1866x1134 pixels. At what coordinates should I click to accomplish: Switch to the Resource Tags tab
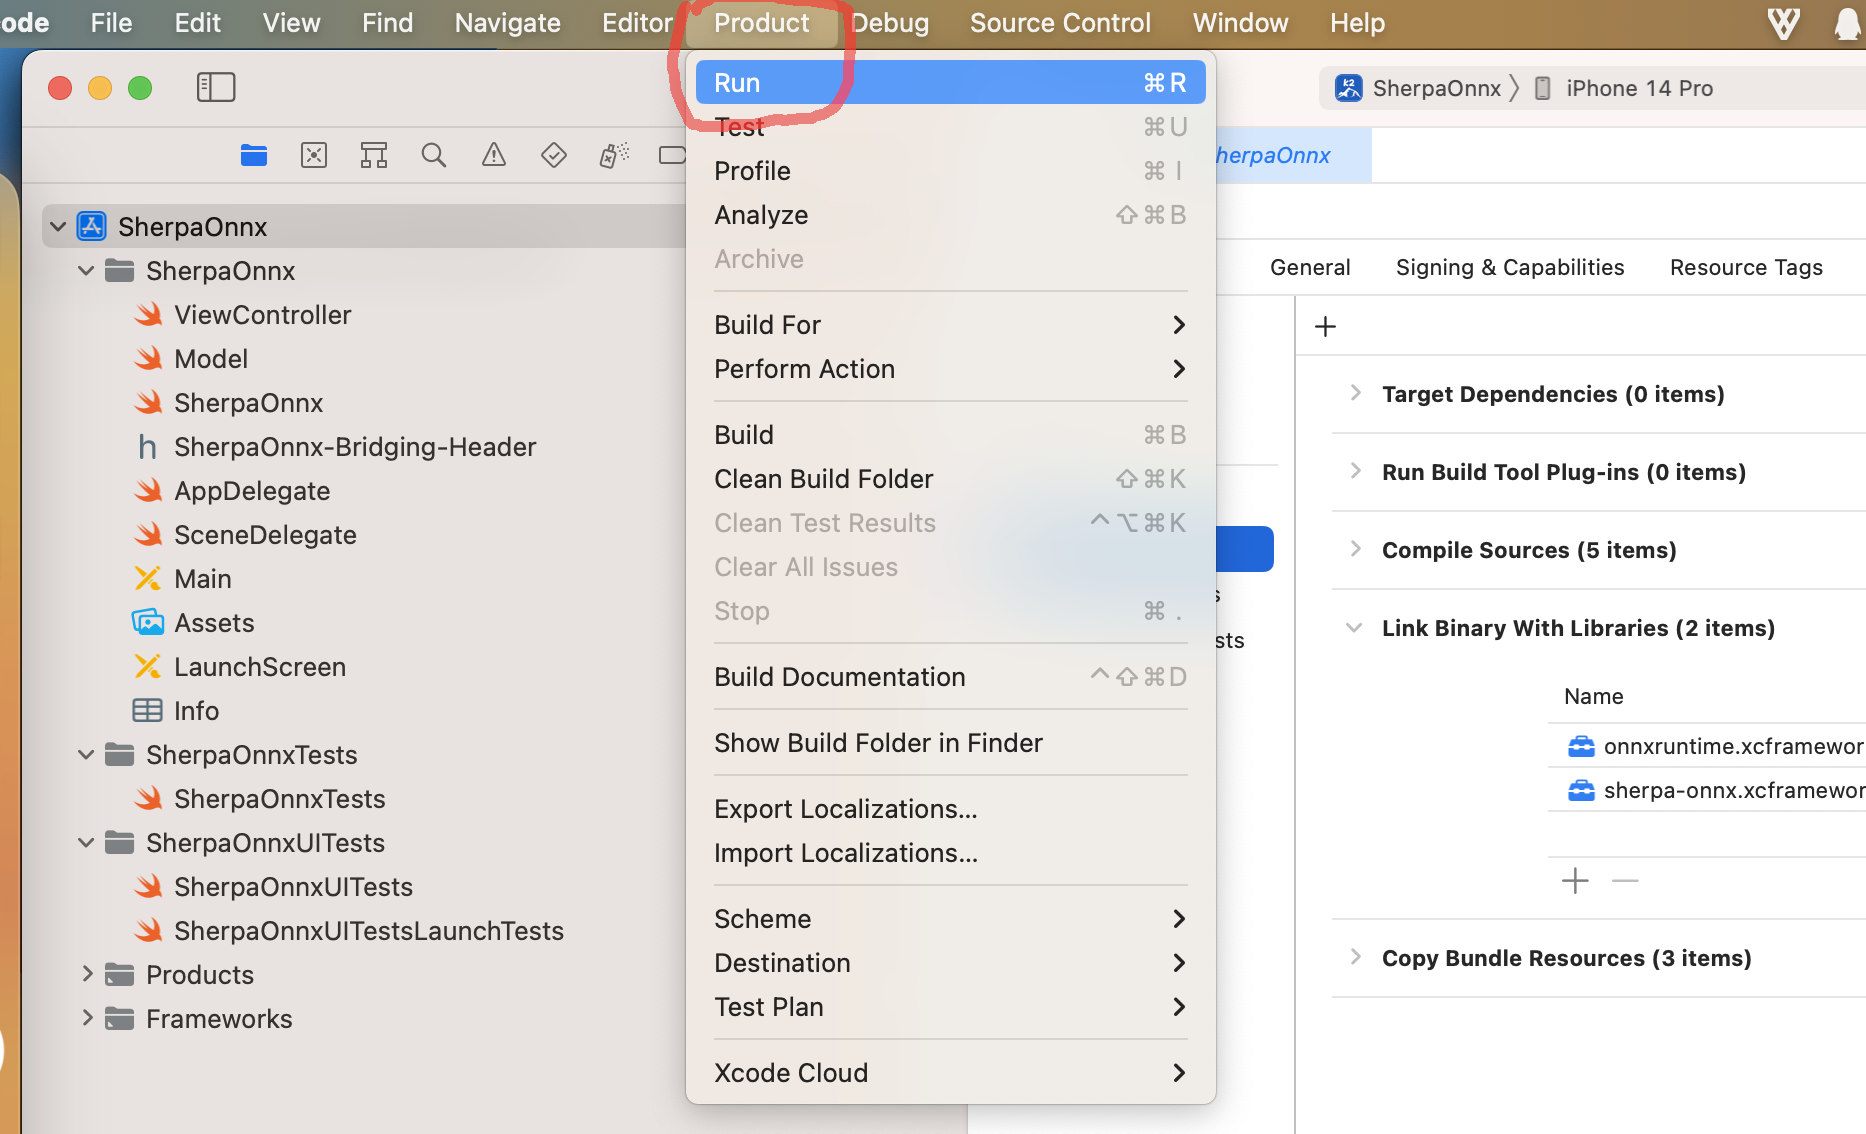1746,267
